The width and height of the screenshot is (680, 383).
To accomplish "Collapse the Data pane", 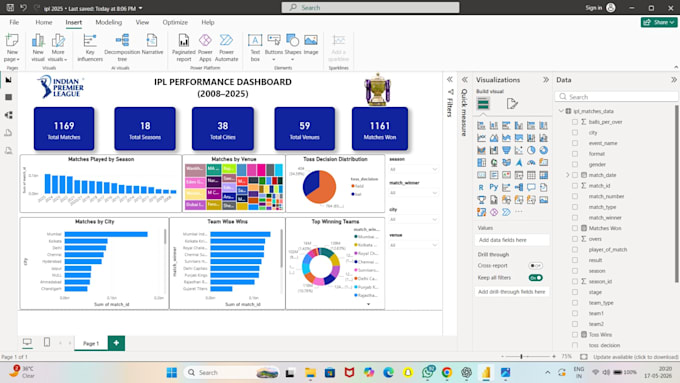I will click(x=673, y=80).
